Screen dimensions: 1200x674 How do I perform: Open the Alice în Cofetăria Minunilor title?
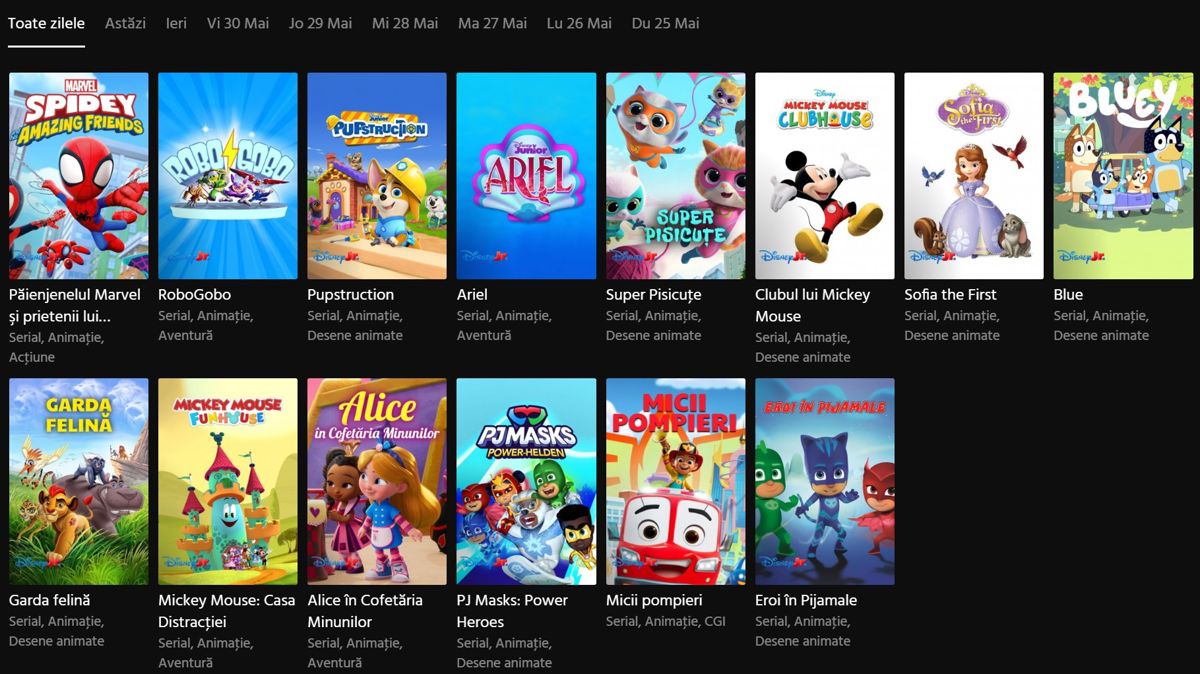coord(365,611)
